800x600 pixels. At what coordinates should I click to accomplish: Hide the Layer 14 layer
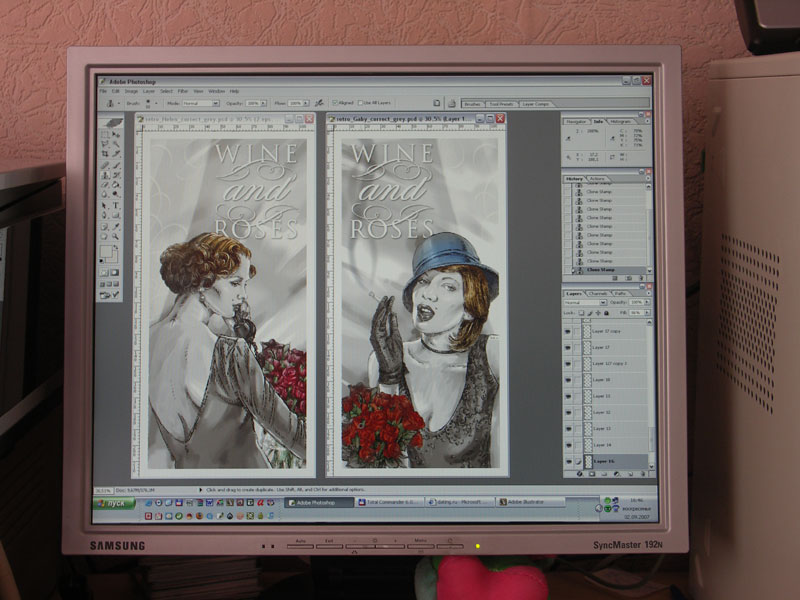568,445
